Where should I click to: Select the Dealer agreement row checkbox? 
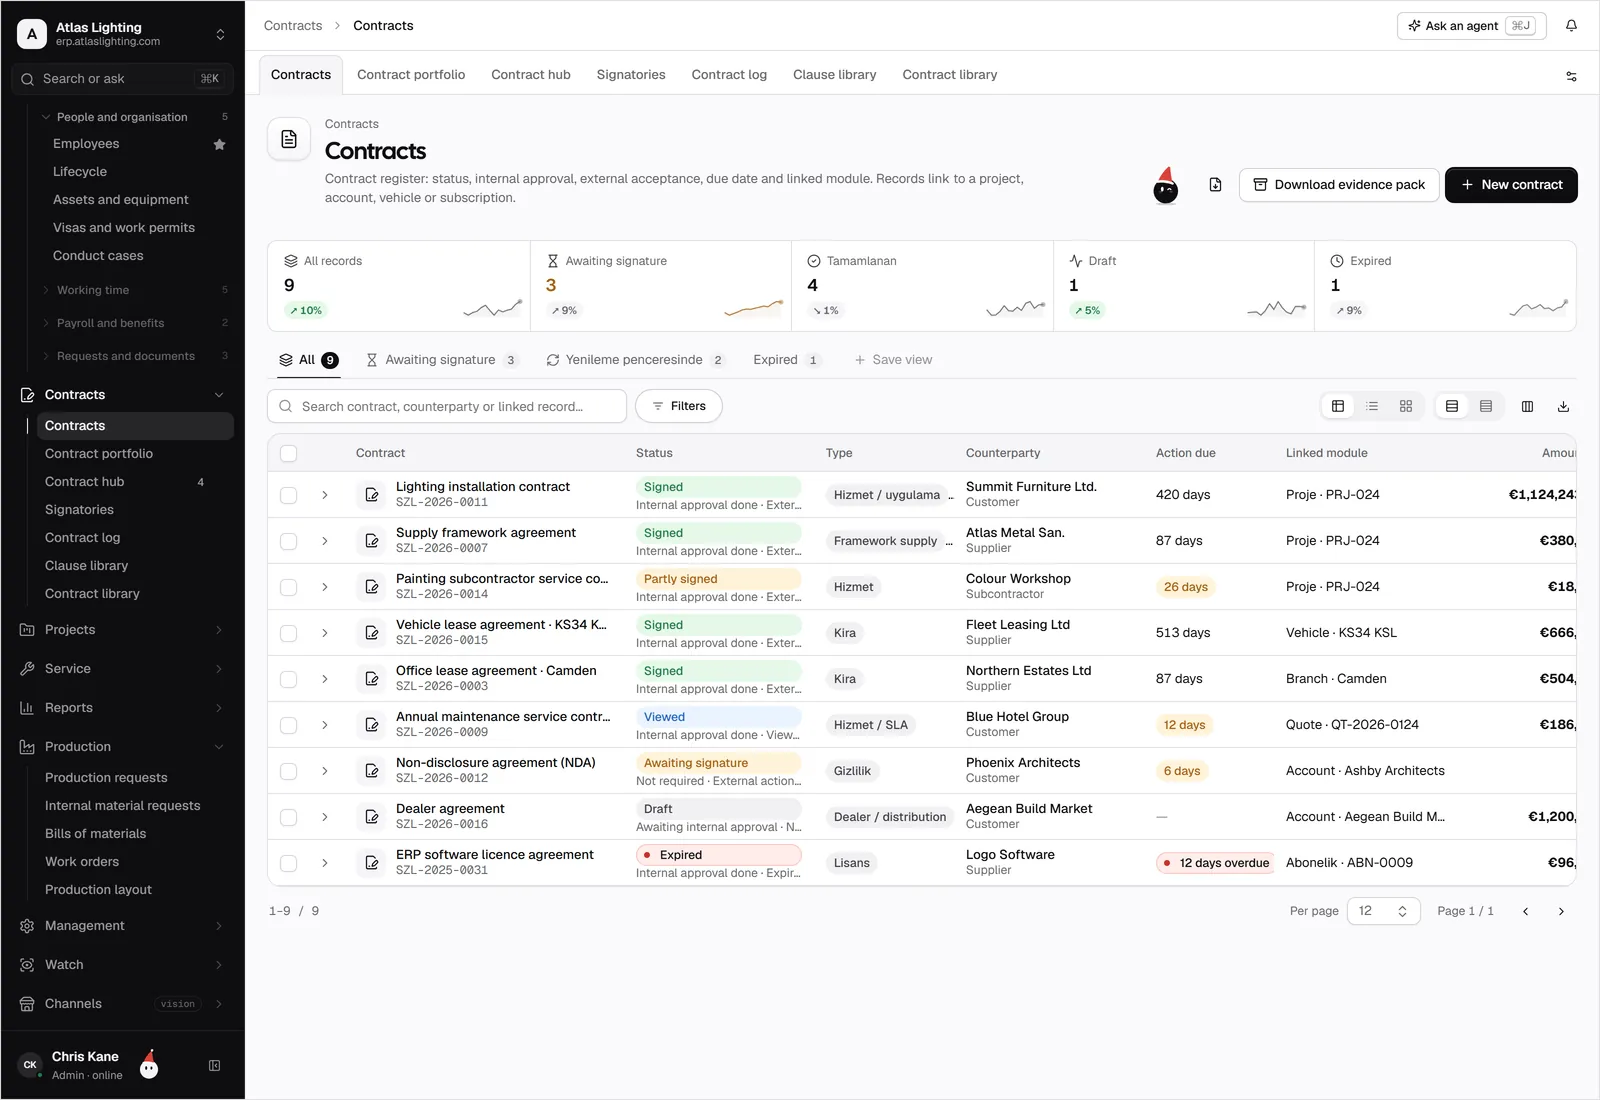click(289, 817)
